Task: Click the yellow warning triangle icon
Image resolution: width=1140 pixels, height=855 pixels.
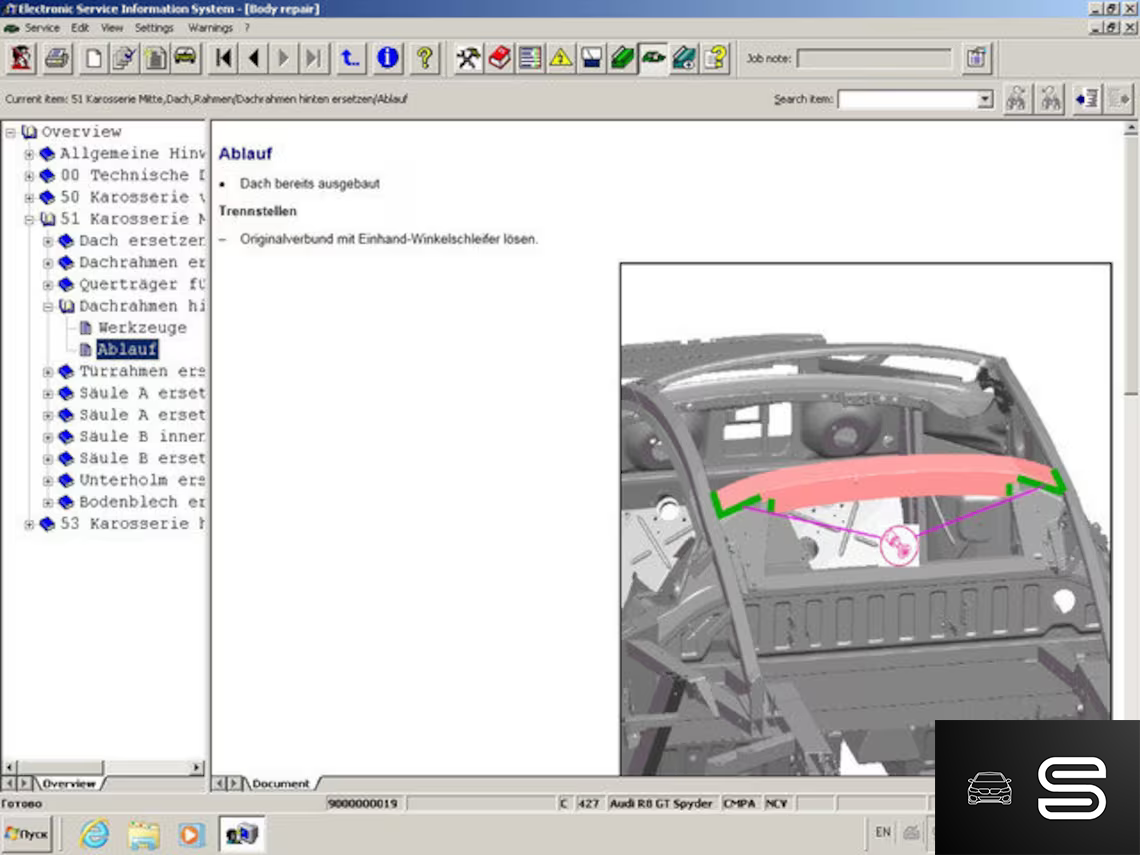Action: click(561, 58)
